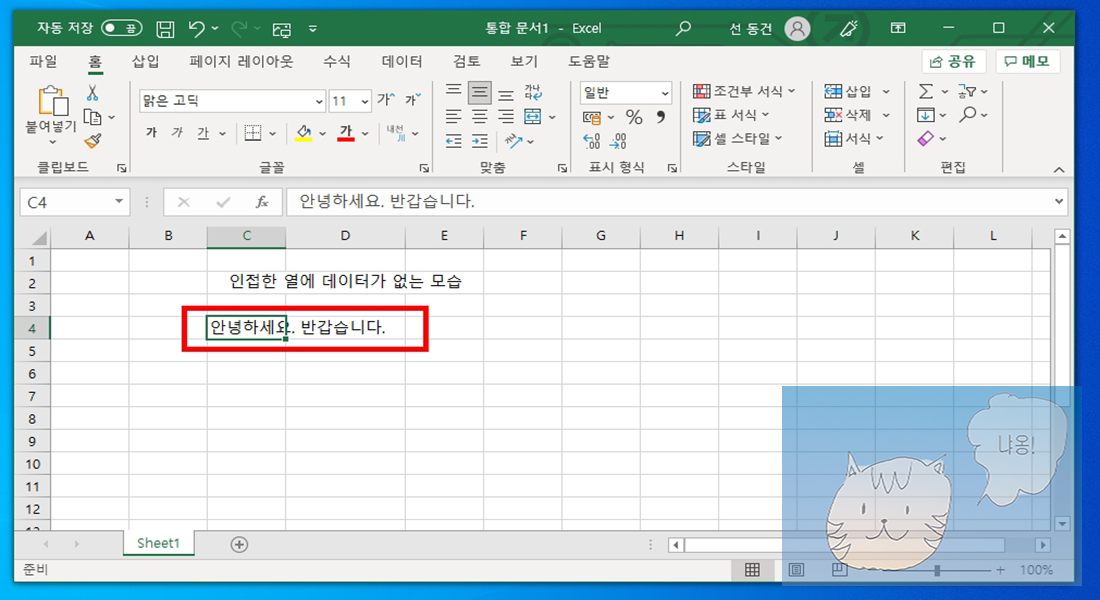Click the 공유 button
1100x600 pixels.
click(953, 62)
